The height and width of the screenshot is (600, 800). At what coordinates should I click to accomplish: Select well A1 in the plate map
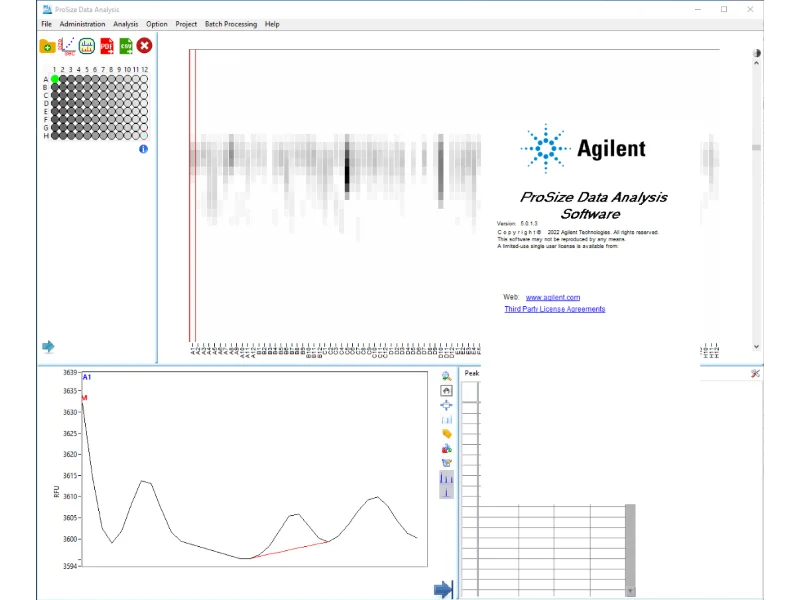coord(56,79)
